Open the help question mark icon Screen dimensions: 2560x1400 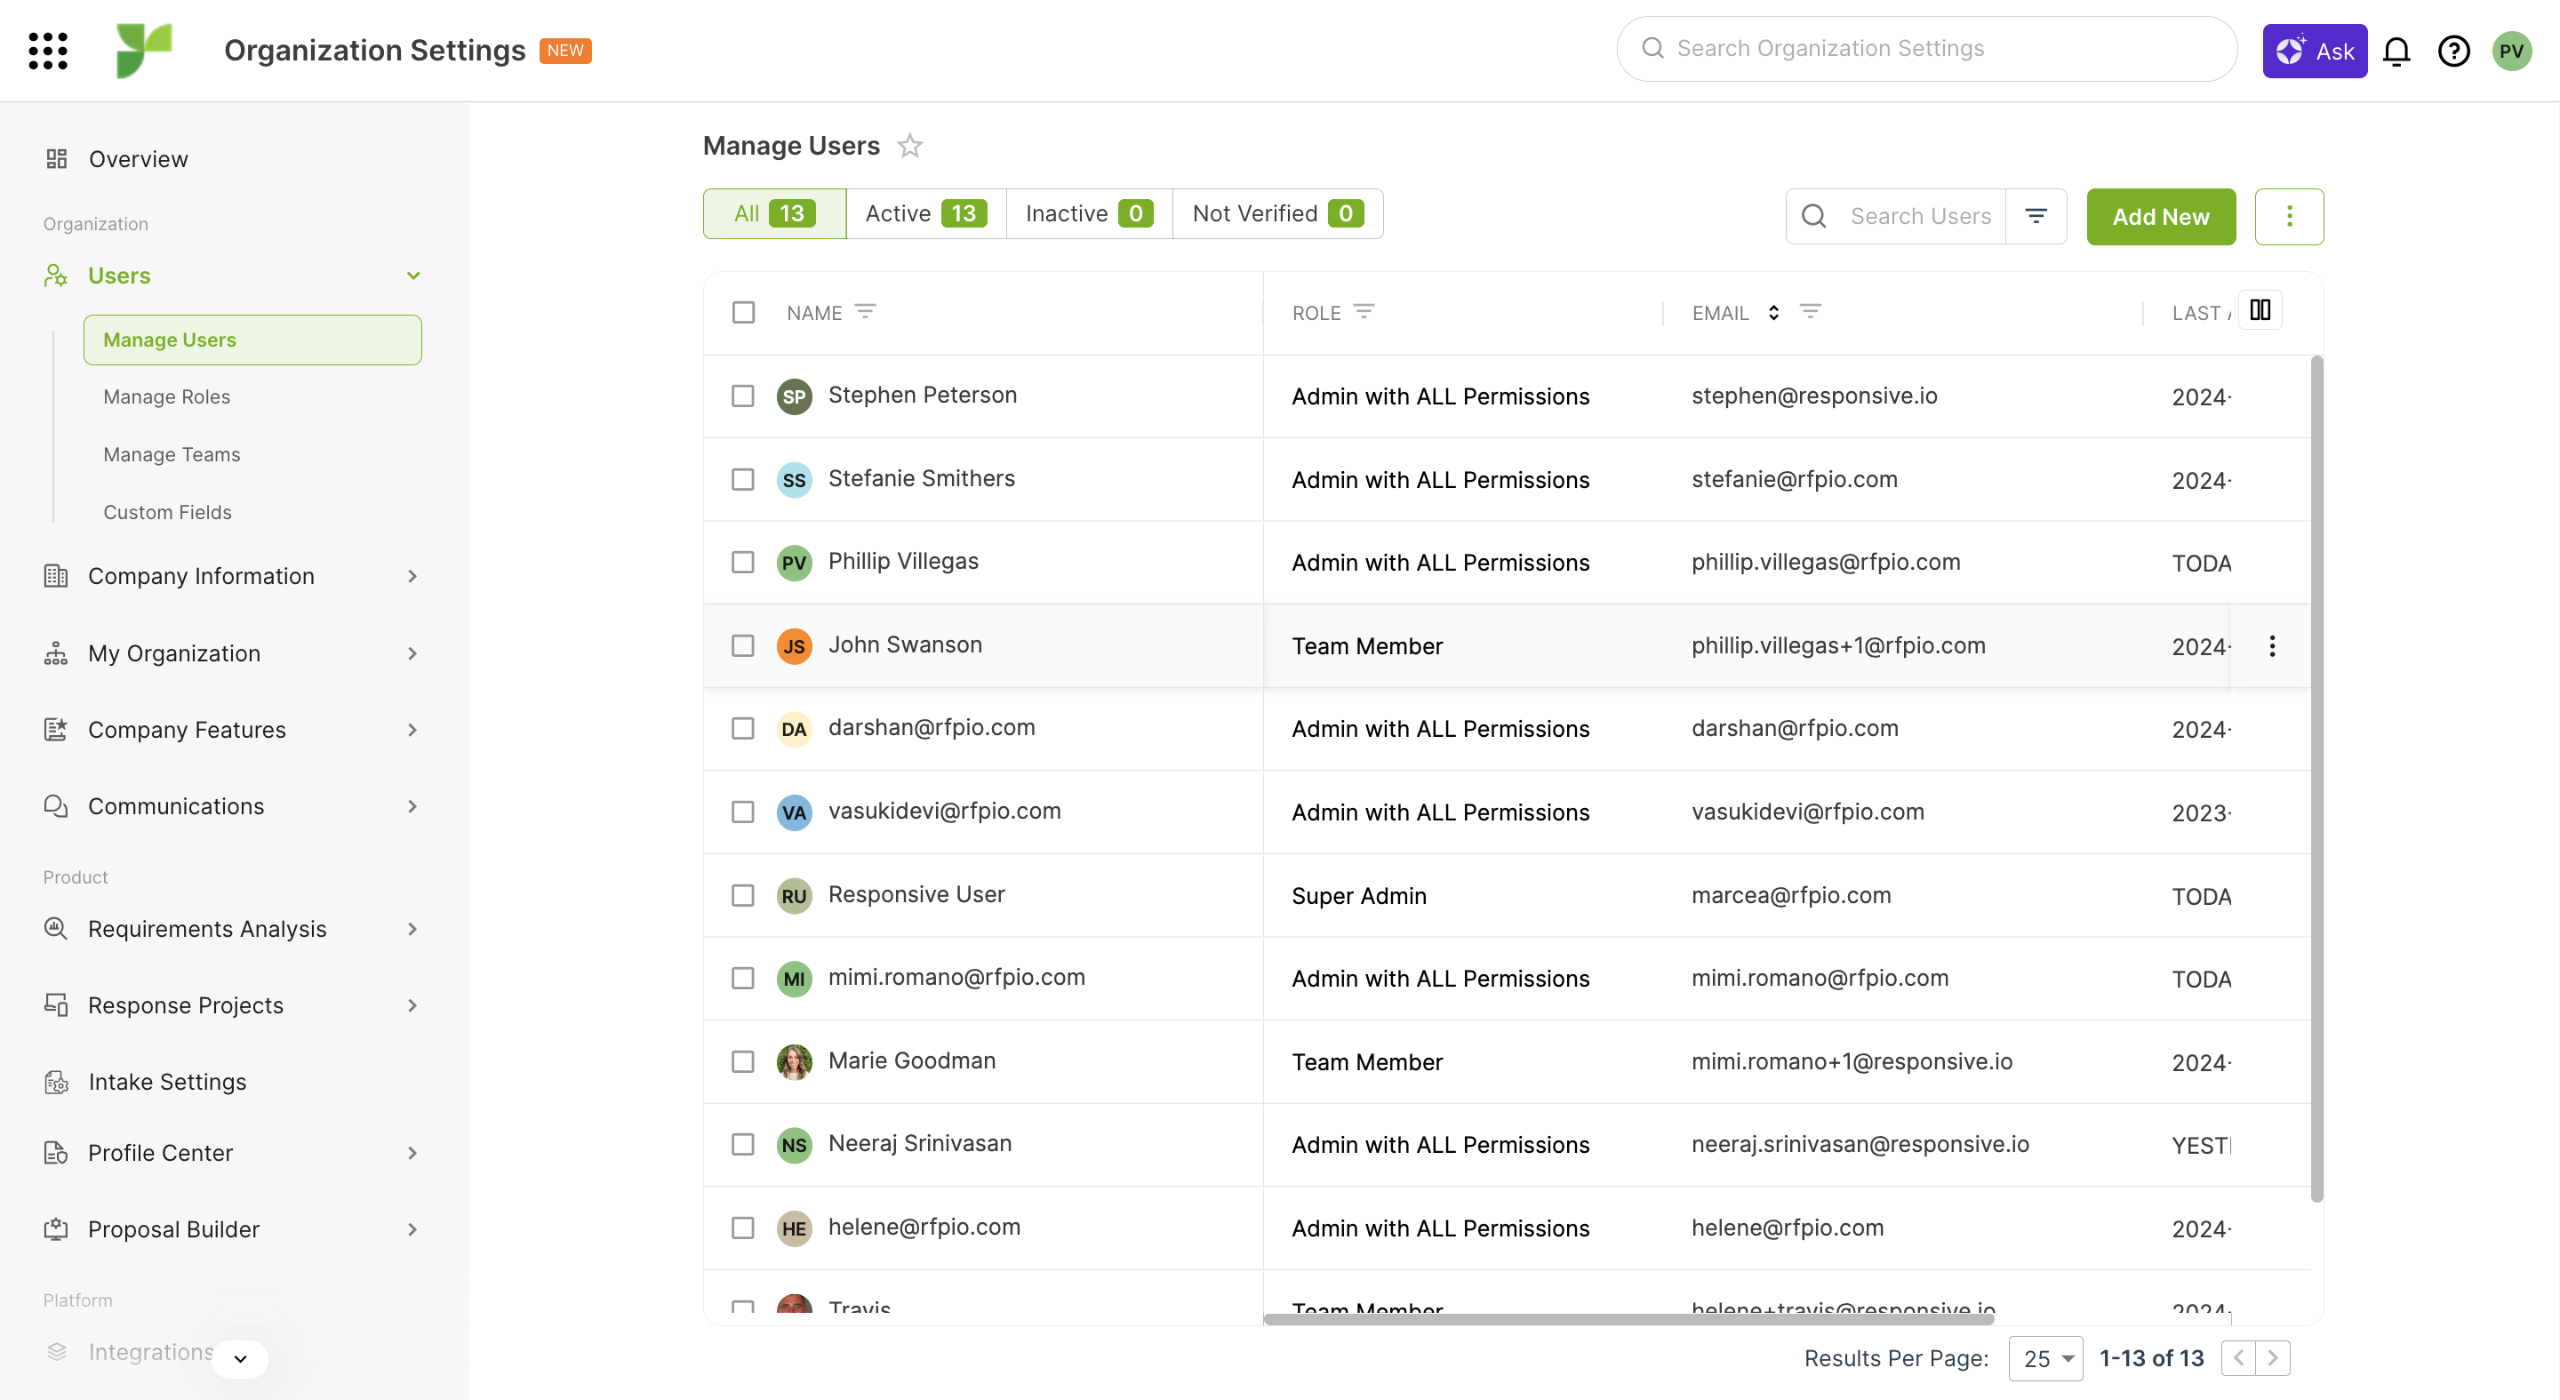coord(2453,51)
